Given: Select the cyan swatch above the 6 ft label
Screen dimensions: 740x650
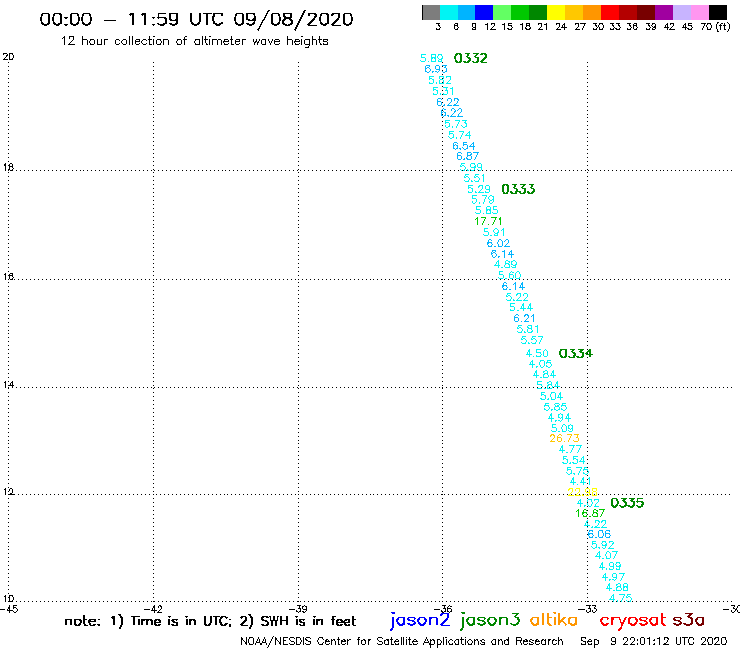Looking at the screenshot, I should pos(449,12).
